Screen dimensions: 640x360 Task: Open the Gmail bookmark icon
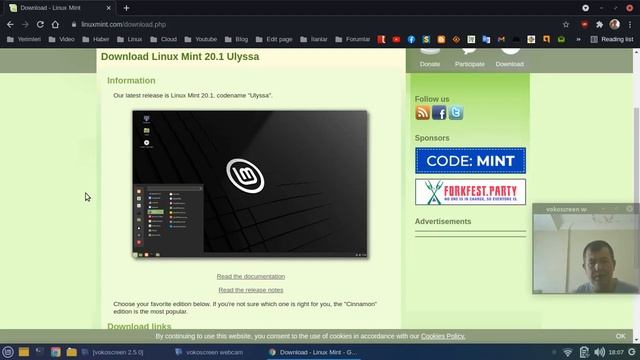501,39
